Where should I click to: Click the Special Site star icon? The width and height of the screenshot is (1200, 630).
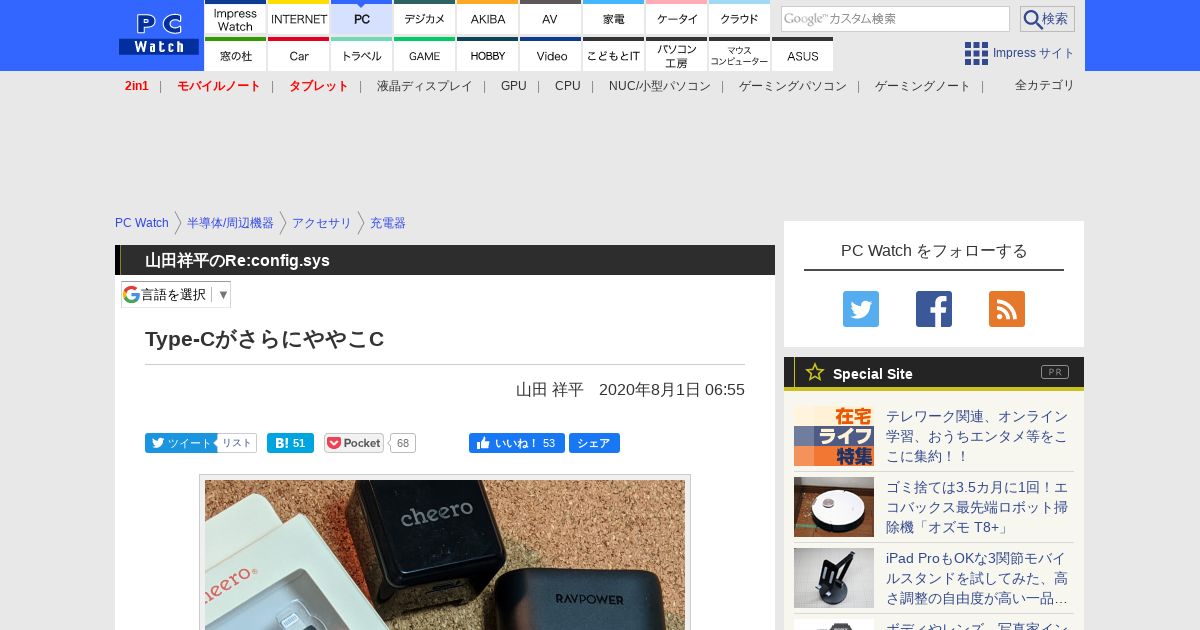[815, 373]
